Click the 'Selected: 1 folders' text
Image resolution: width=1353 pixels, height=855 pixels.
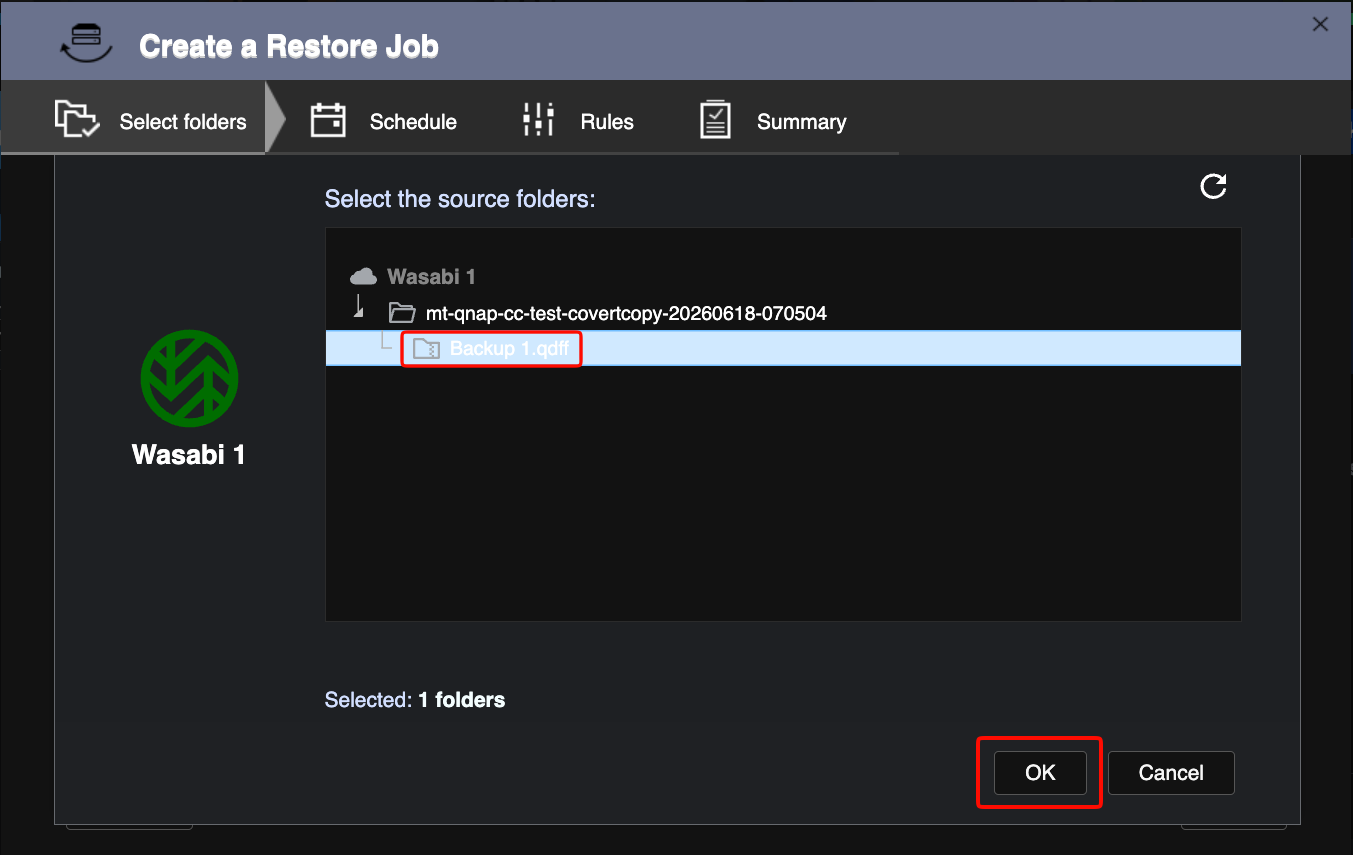point(415,700)
